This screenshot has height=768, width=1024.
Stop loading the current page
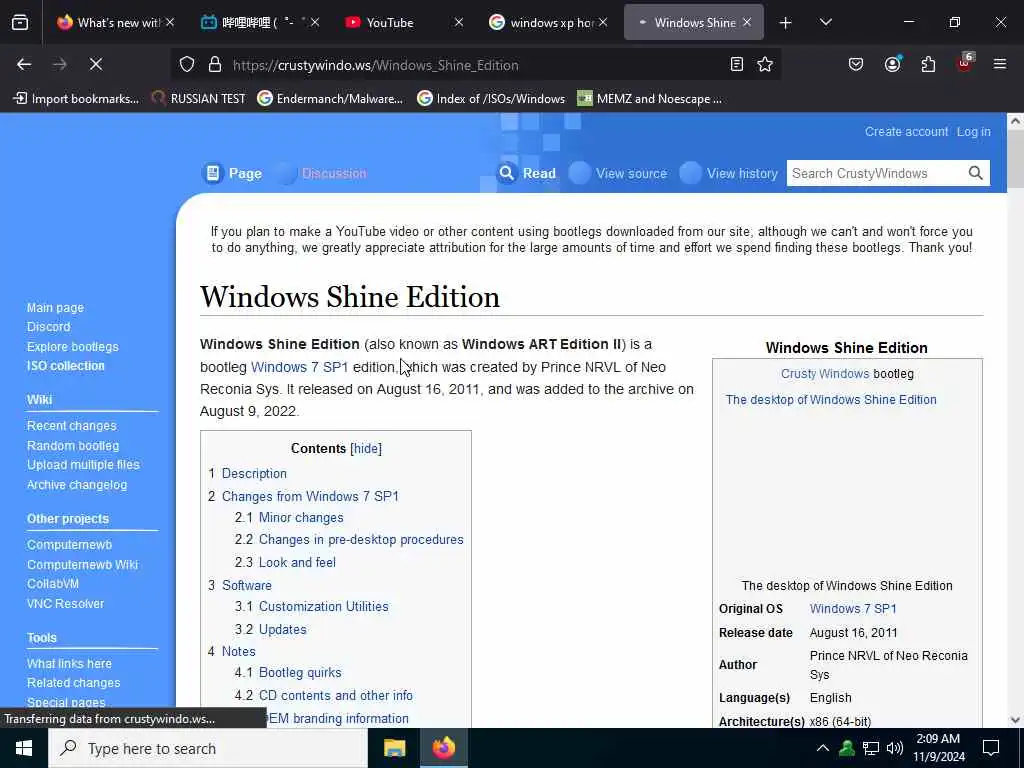[x=95, y=64]
